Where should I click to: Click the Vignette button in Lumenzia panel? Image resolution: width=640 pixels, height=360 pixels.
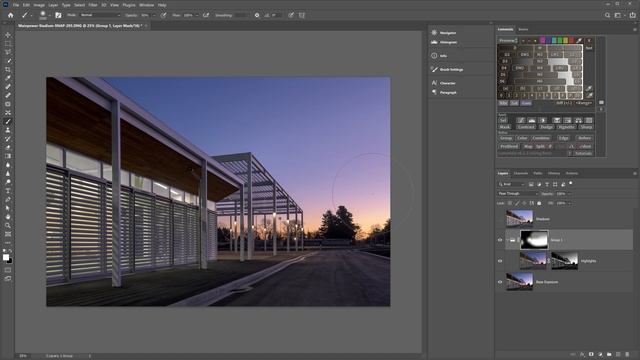tap(566, 127)
